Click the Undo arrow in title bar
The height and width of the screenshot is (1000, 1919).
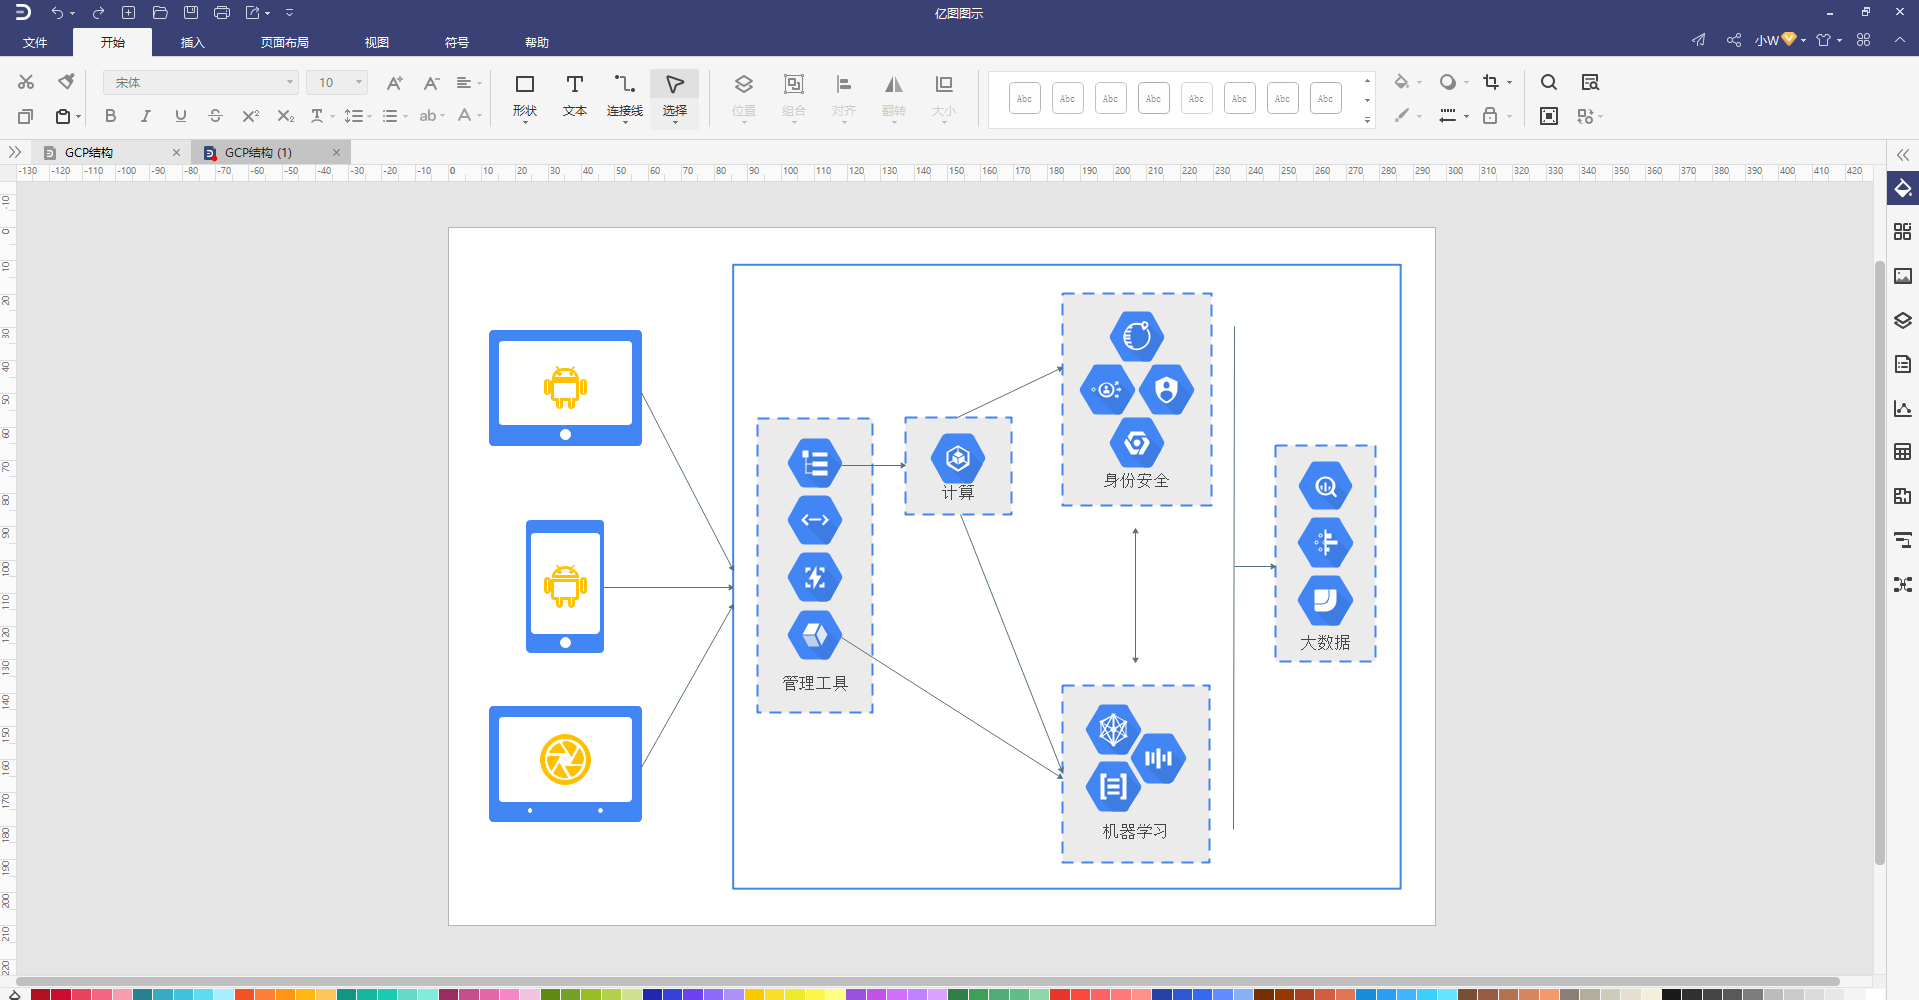point(57,13)
